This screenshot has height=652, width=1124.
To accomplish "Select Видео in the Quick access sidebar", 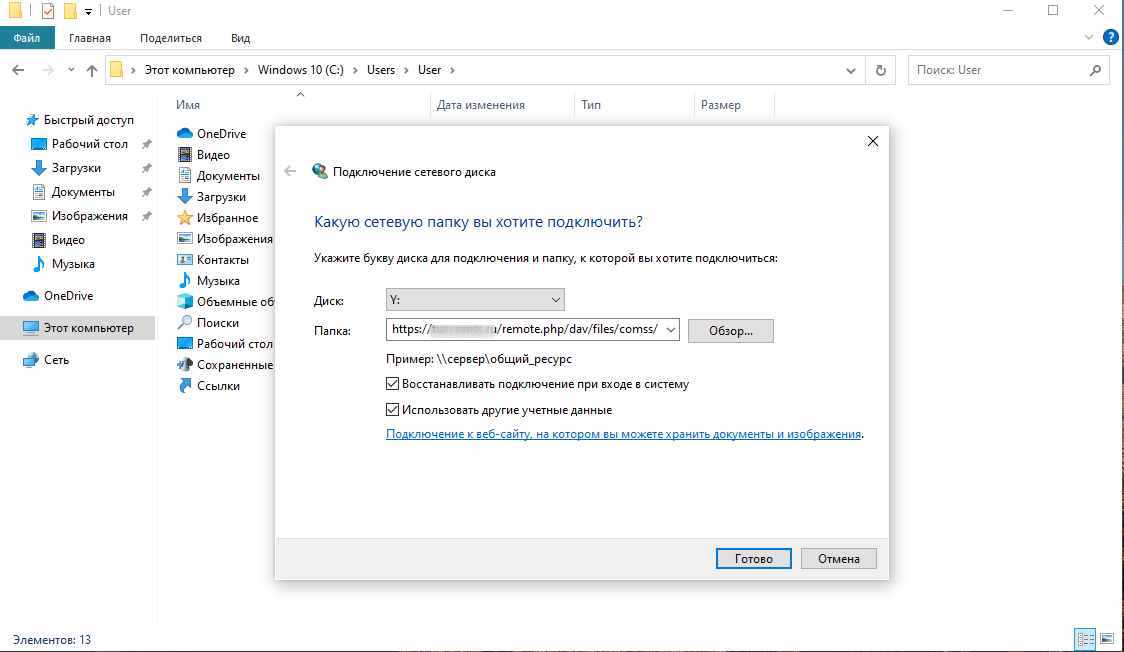I will tap(58, 240).
